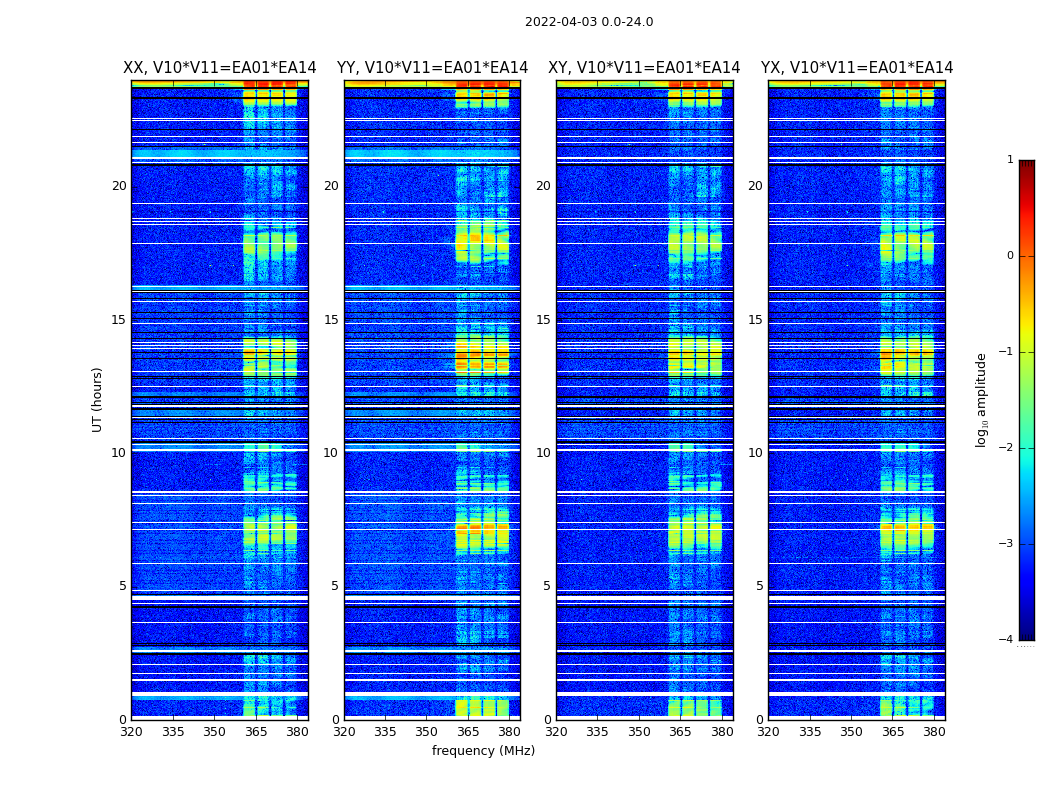1050x800 pixels.
Task: Click the YX, V10*V11=EA01*EA14 title
Action: coord(857,68)
